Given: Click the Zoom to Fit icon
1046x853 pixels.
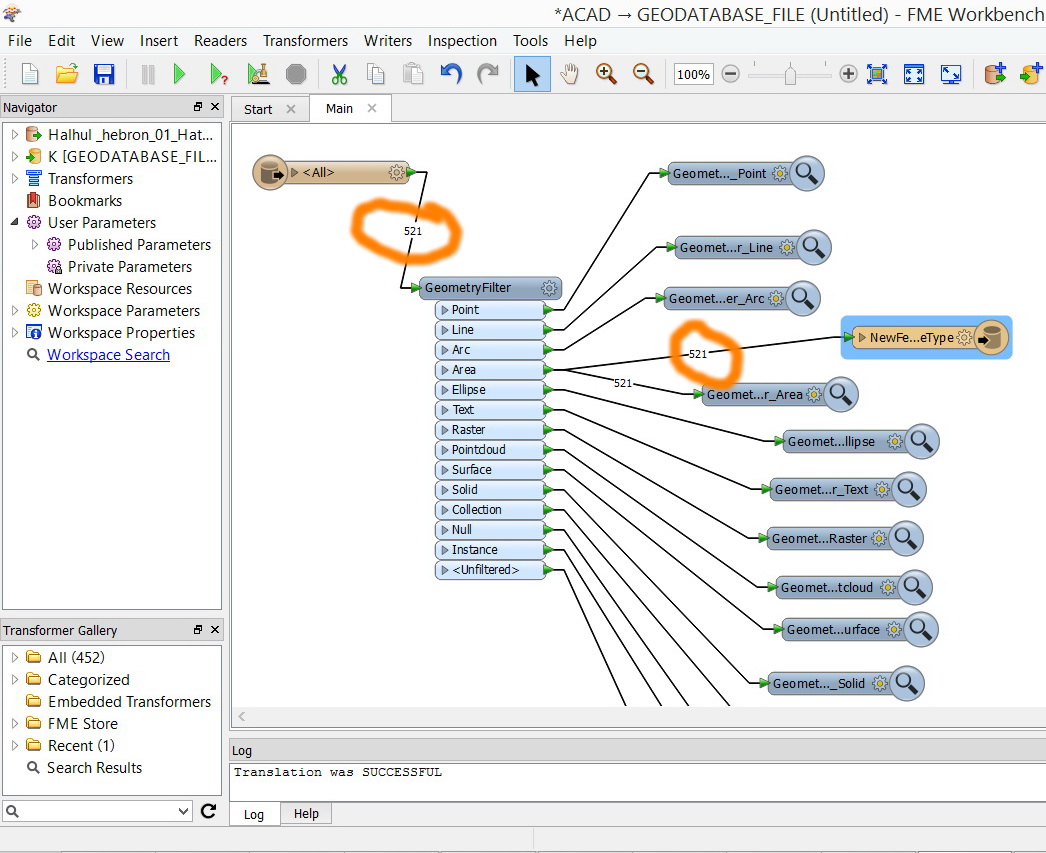Looking at the screenshot, I should tap(913, 73).
